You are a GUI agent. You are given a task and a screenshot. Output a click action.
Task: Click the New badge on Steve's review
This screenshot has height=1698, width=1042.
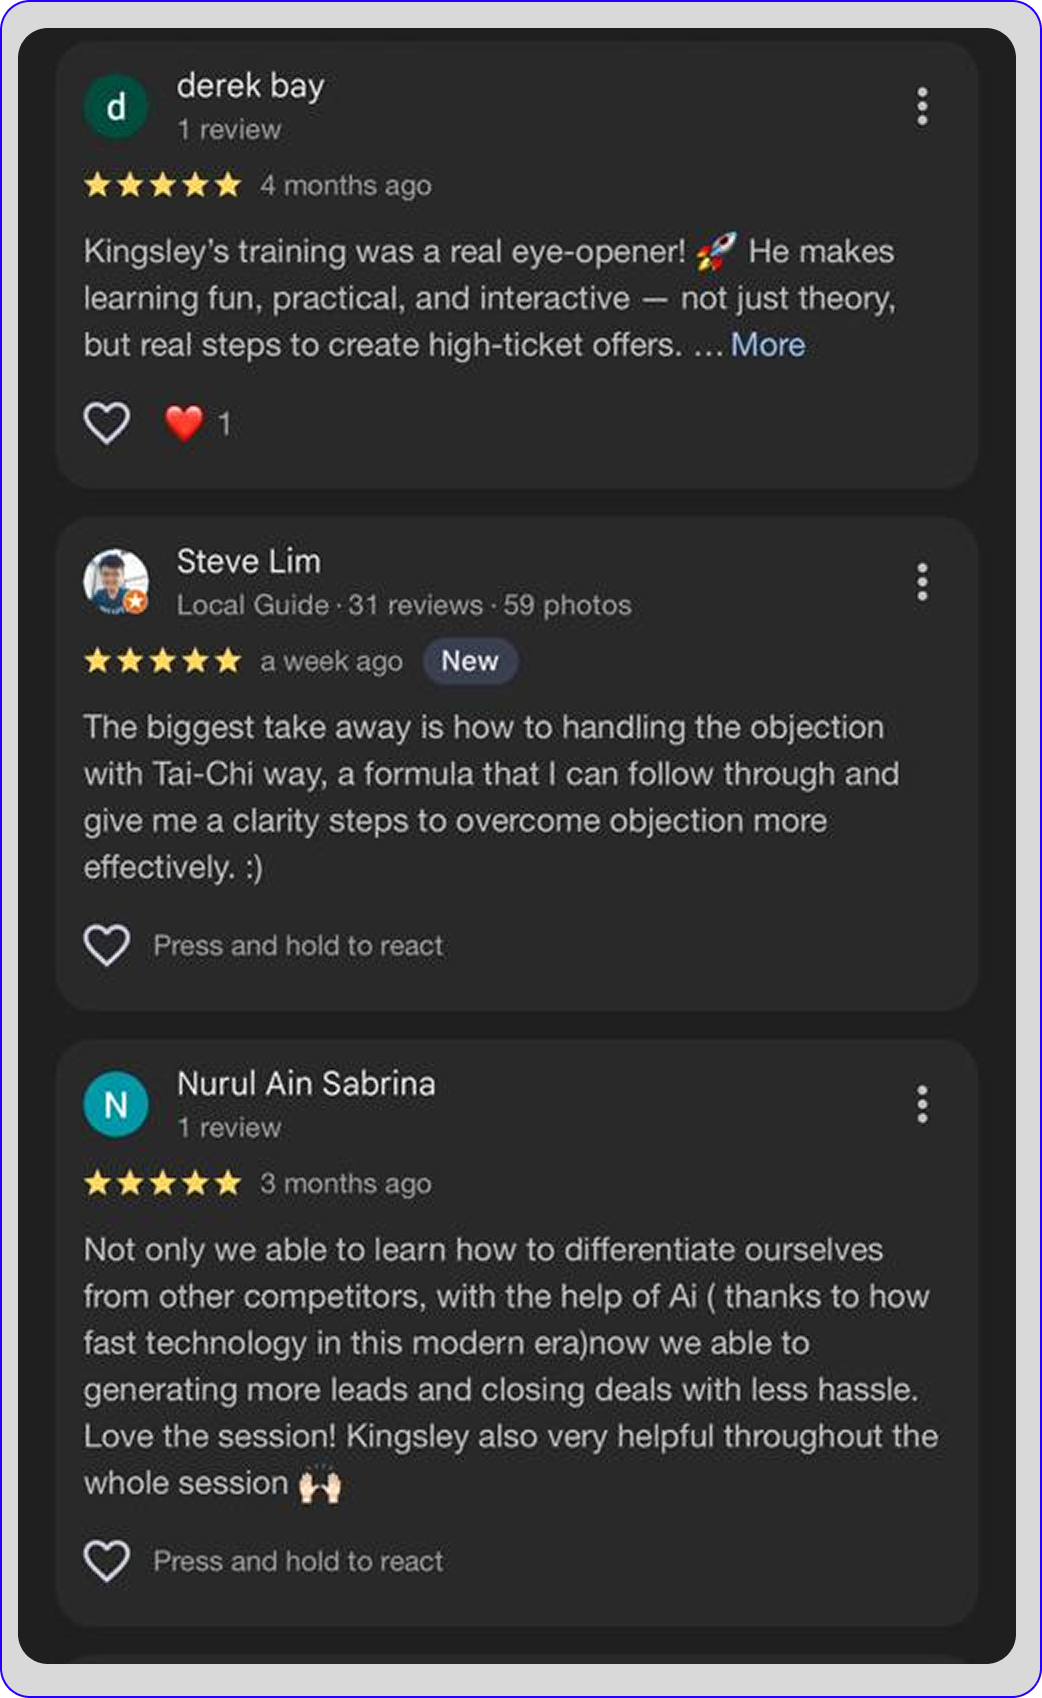click(x=470, y=661)
